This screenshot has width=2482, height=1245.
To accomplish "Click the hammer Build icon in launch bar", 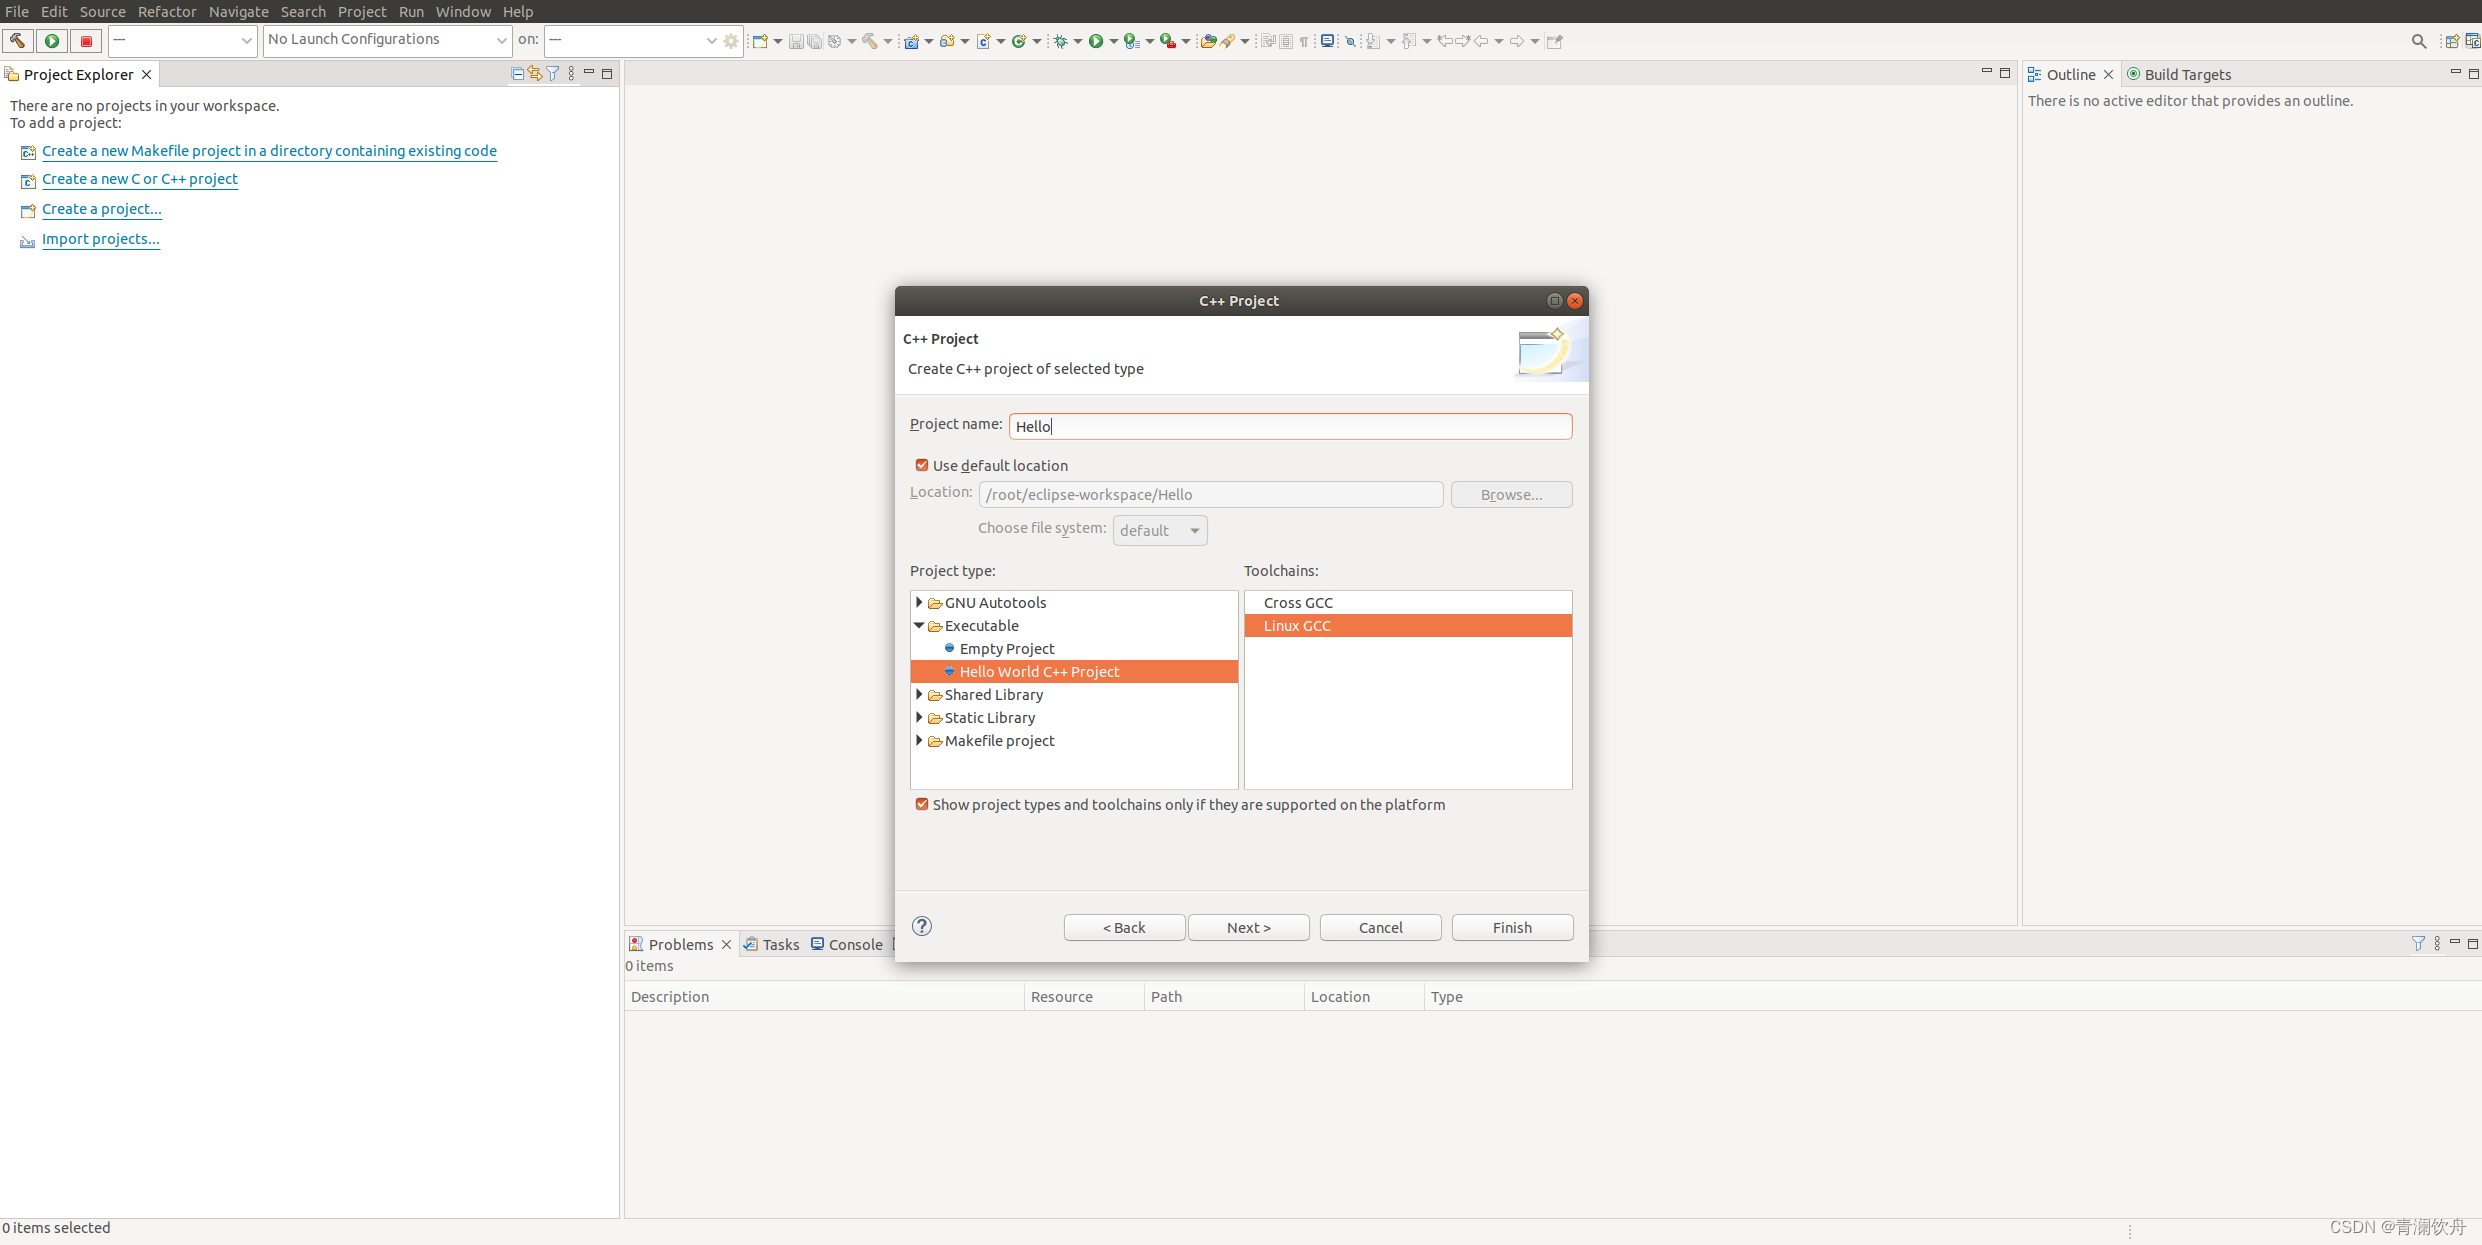I will (18, 41).
